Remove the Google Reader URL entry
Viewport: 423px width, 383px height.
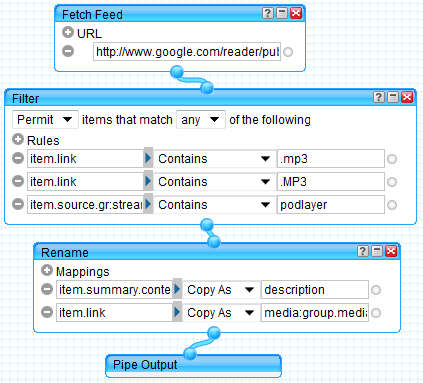point(68,51)
